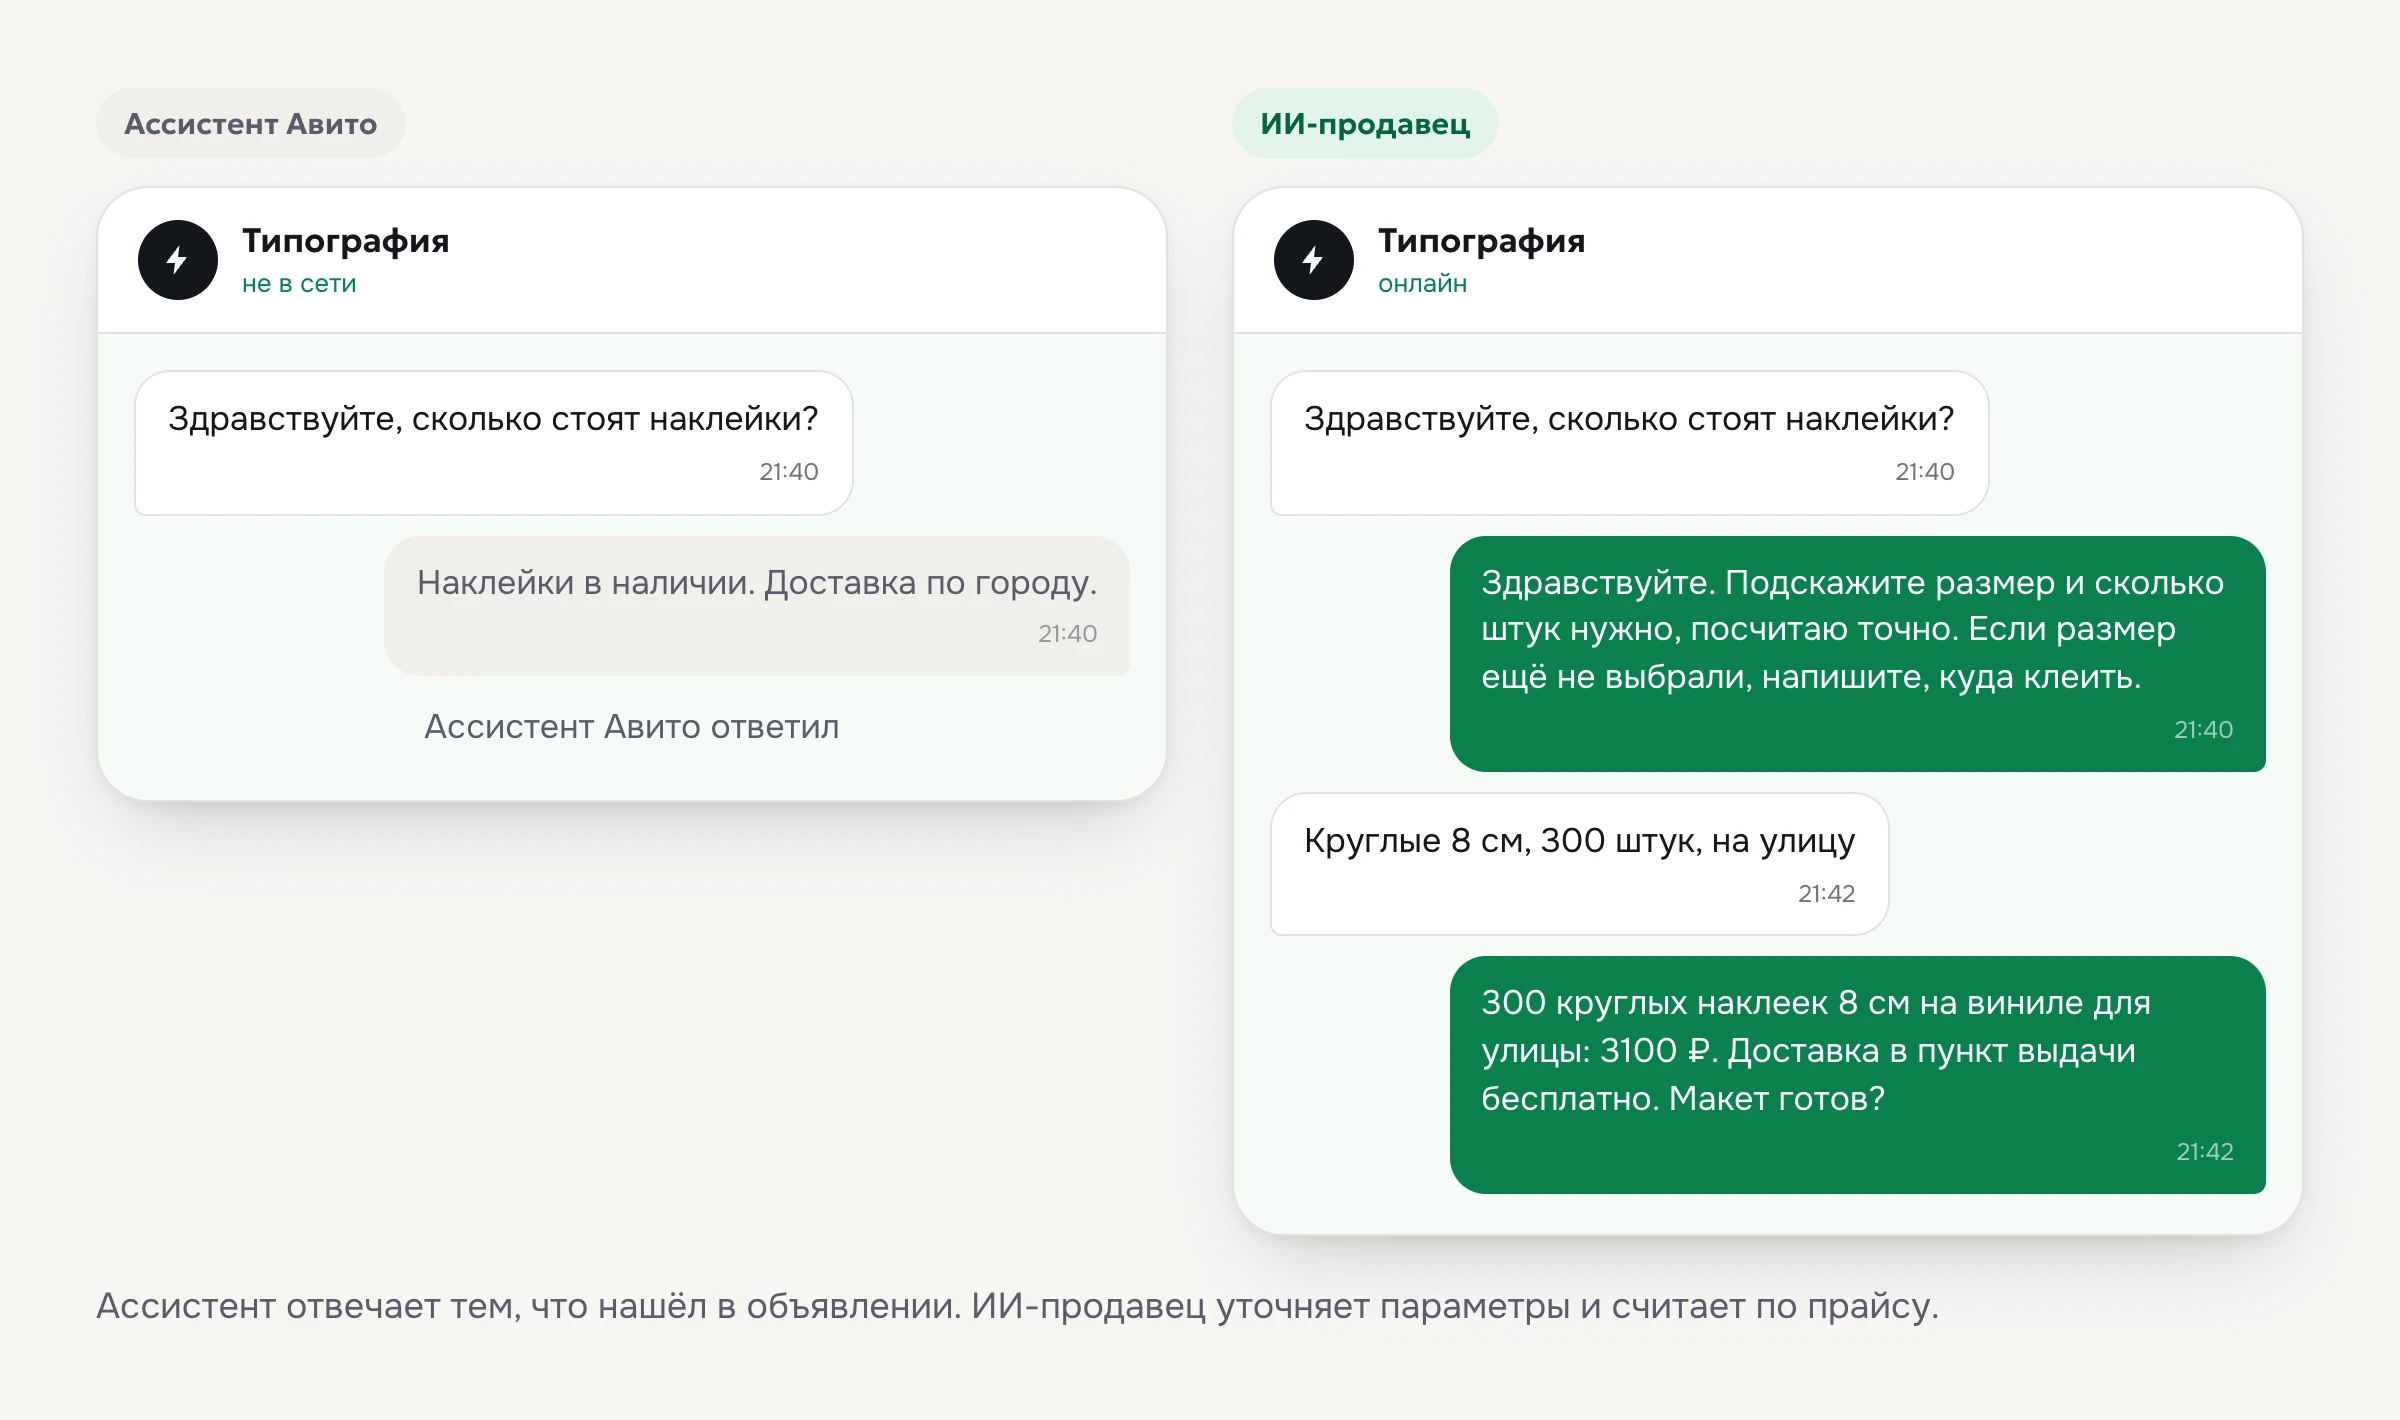Click the Типография title above 'онлайн'
2400x1420 pixels.
(x=1482, y=241)
